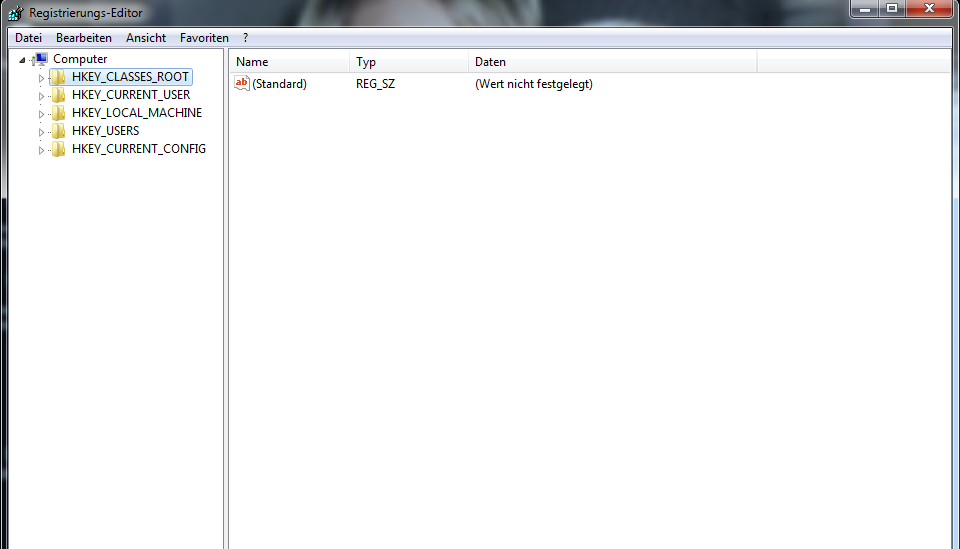Image resolution: width=960 pixels, height=549 pixels.
Task: Open the ? help menu
Action: [x=246, y=38]
